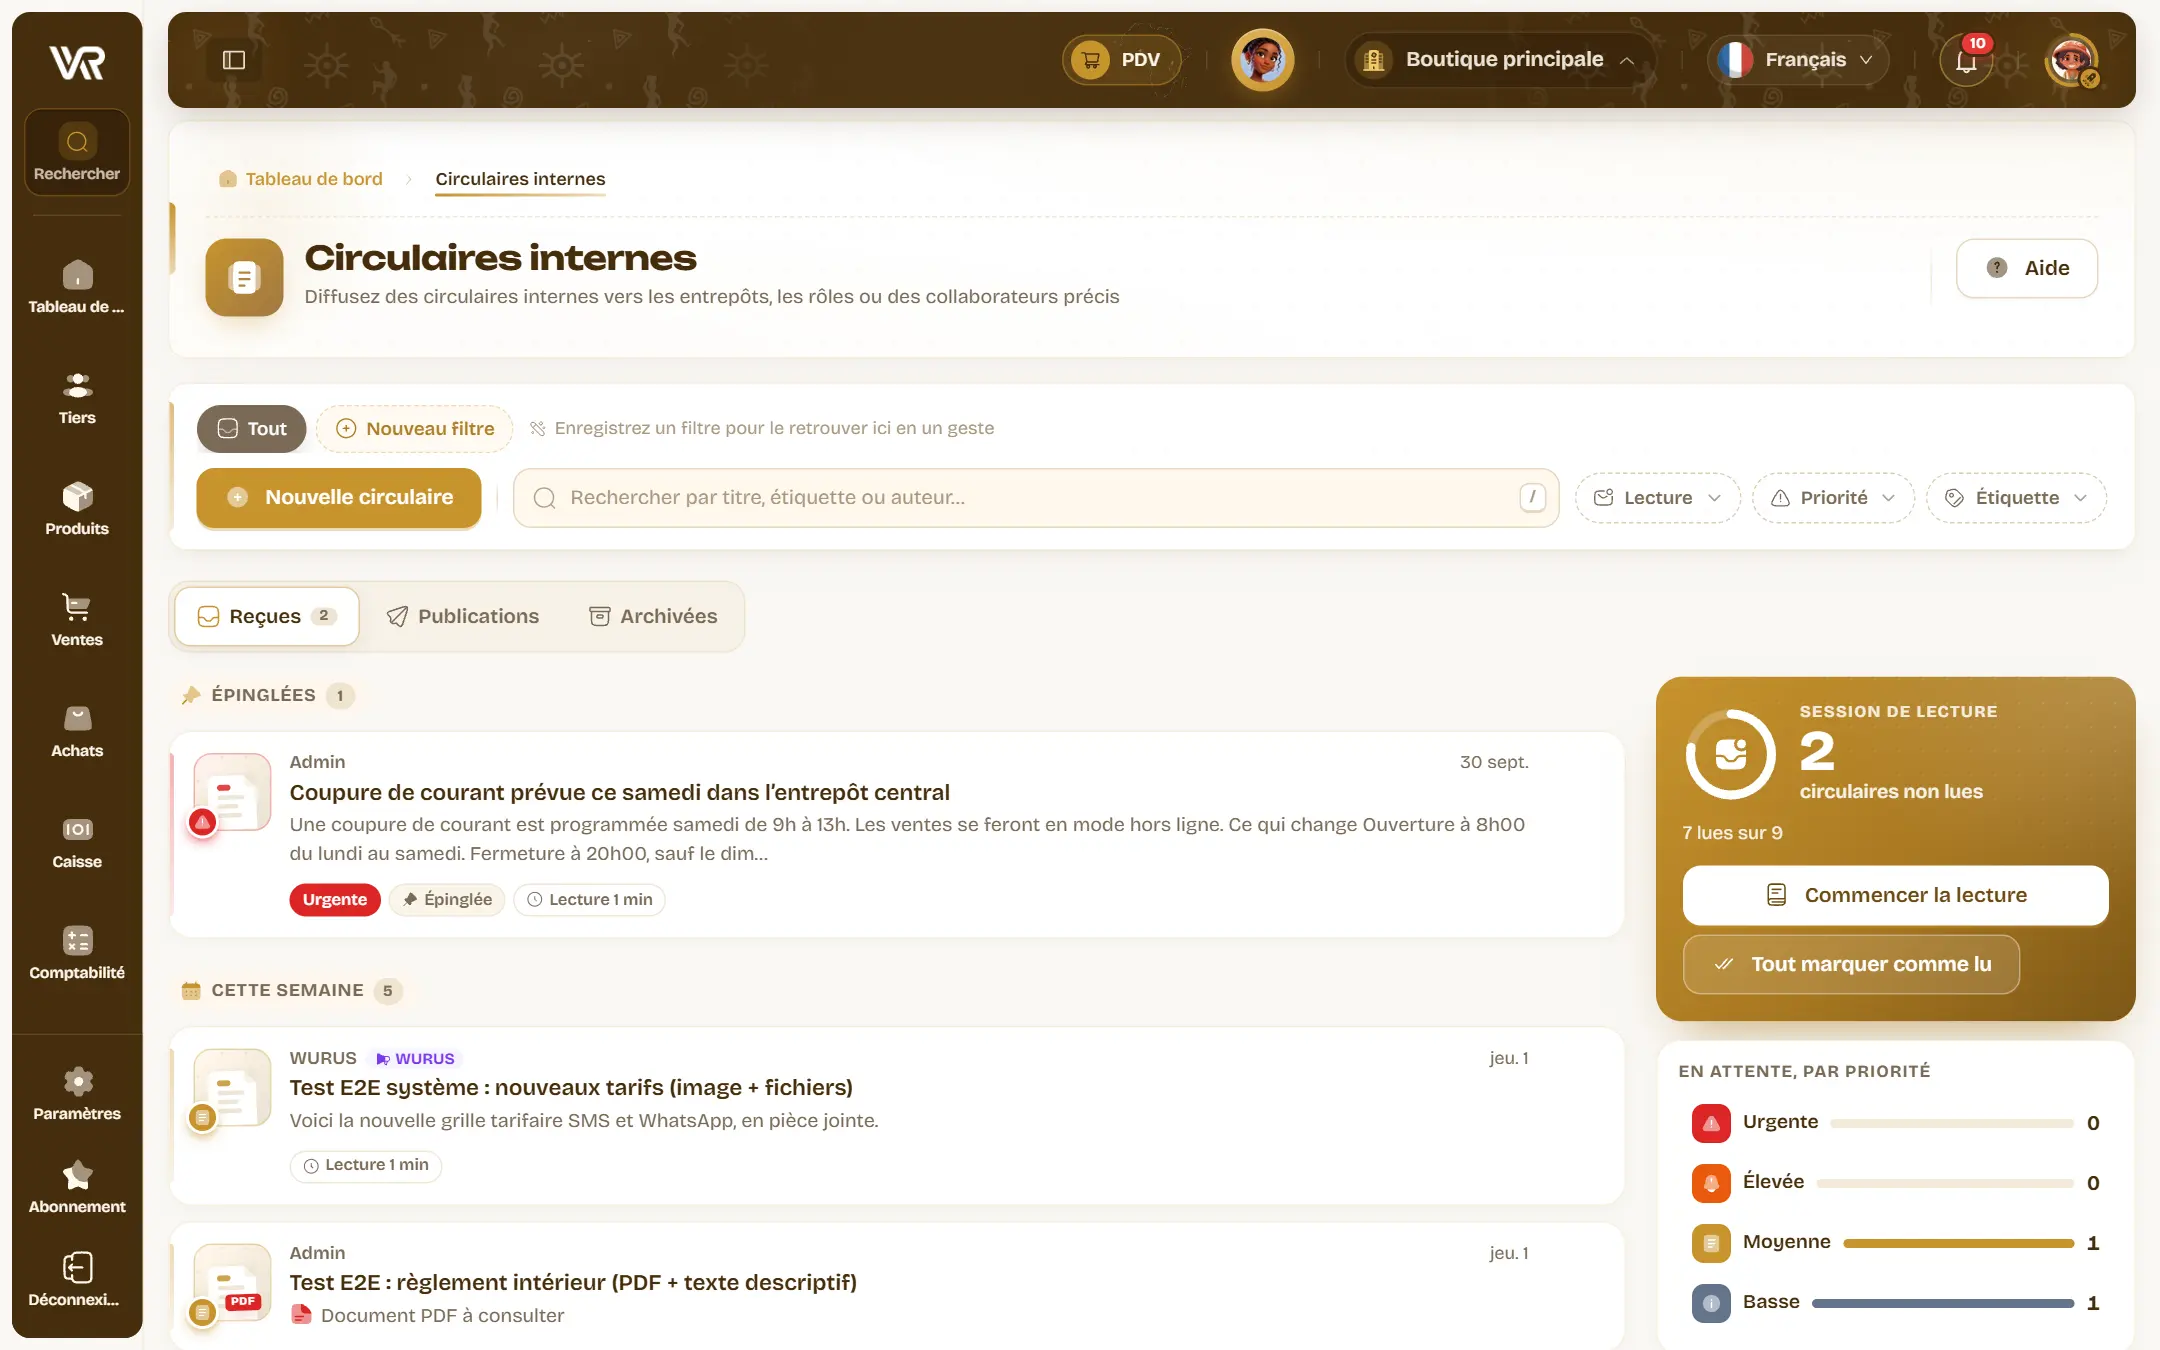Image resolution: width=2160 pixels, height=1350 pixels.
Task: Create a Nouvelle circulaire
Action: 339,498
